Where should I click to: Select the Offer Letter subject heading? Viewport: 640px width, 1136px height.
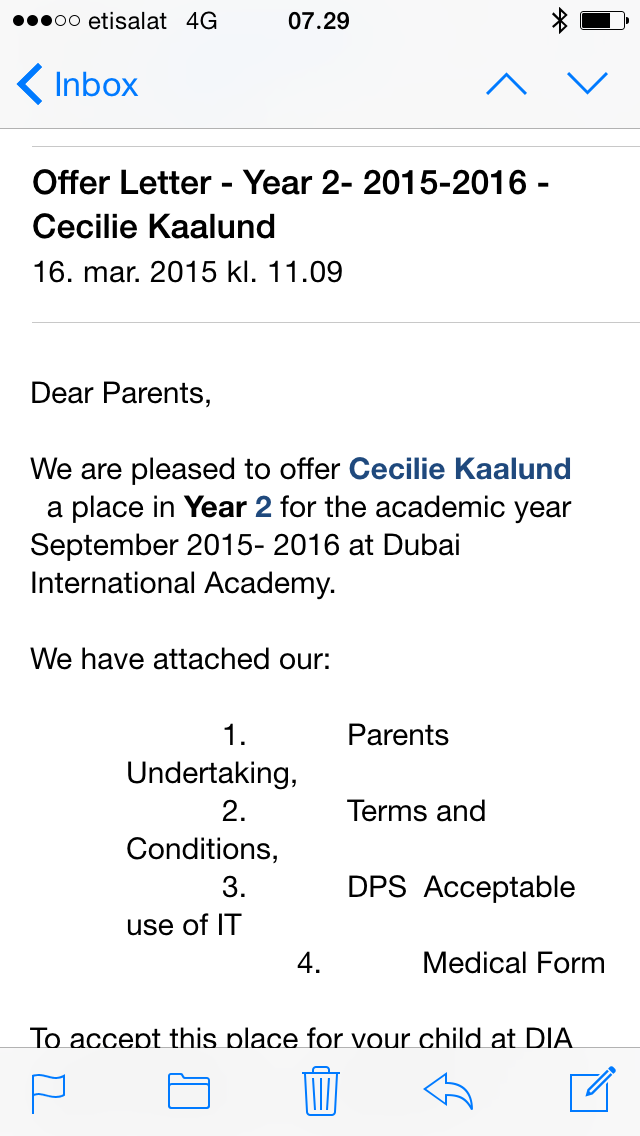click(x=291, y=204)
